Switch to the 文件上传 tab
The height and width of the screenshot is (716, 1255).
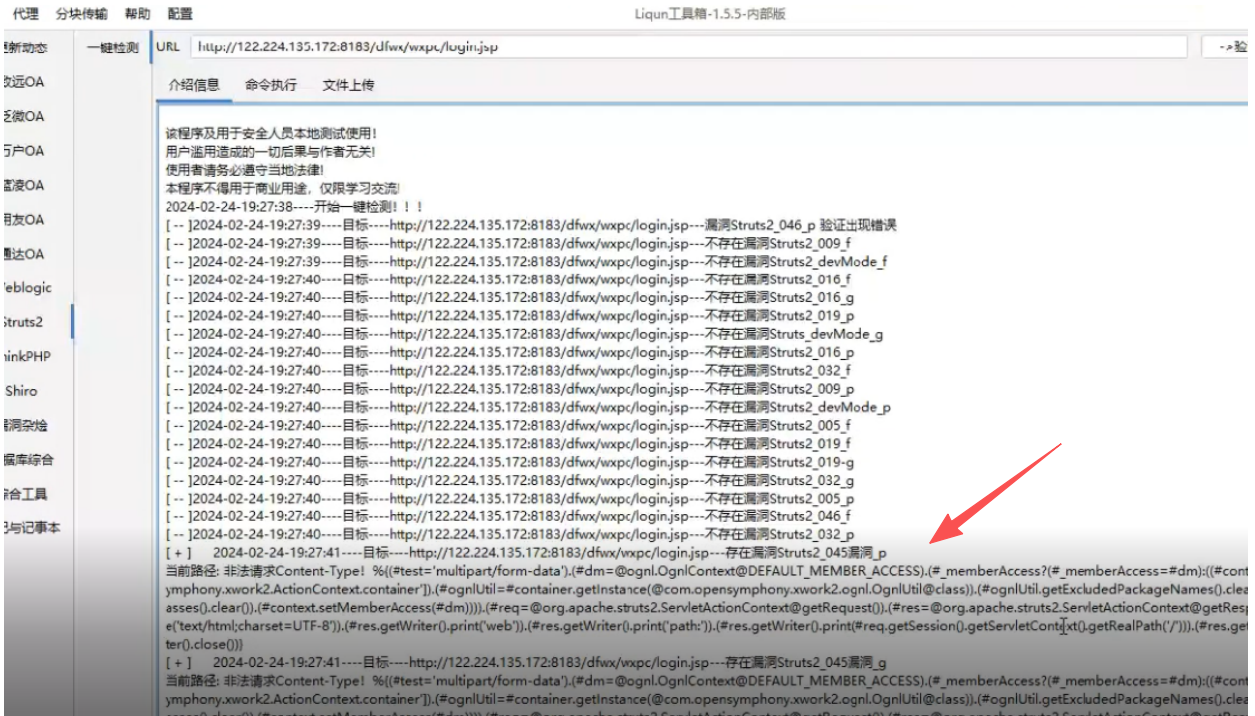(x=348, y=85)
